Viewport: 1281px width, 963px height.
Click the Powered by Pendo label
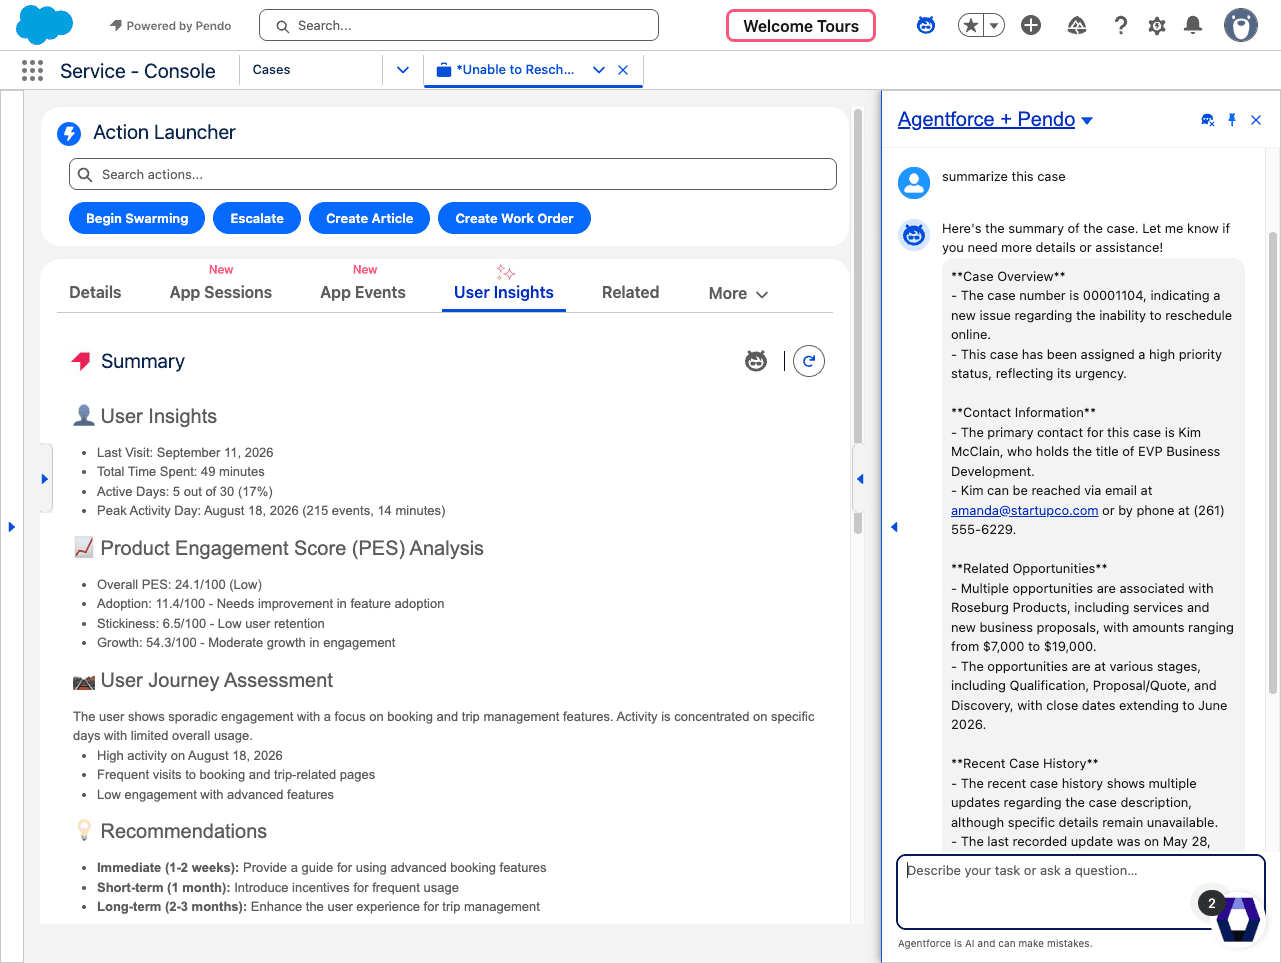tap(170, 26)
